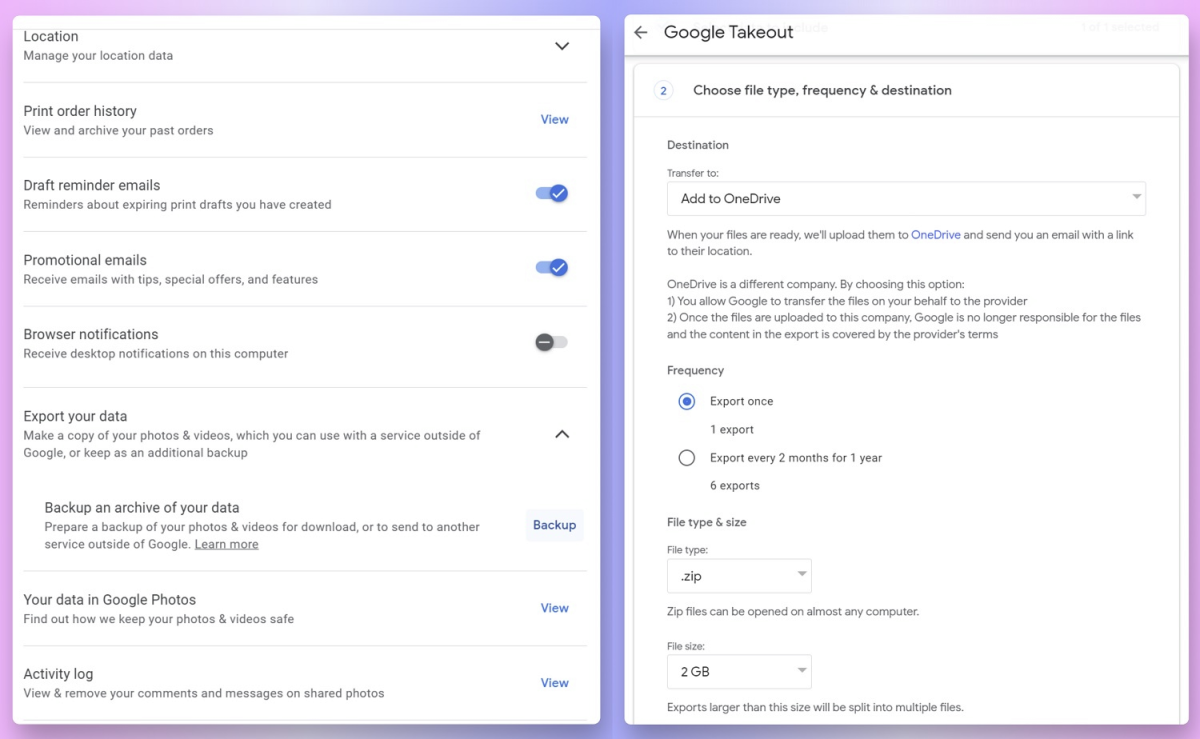Click the Location heading text
Viewport: 1200px width, 739px height.
click(x=51, y=36)
